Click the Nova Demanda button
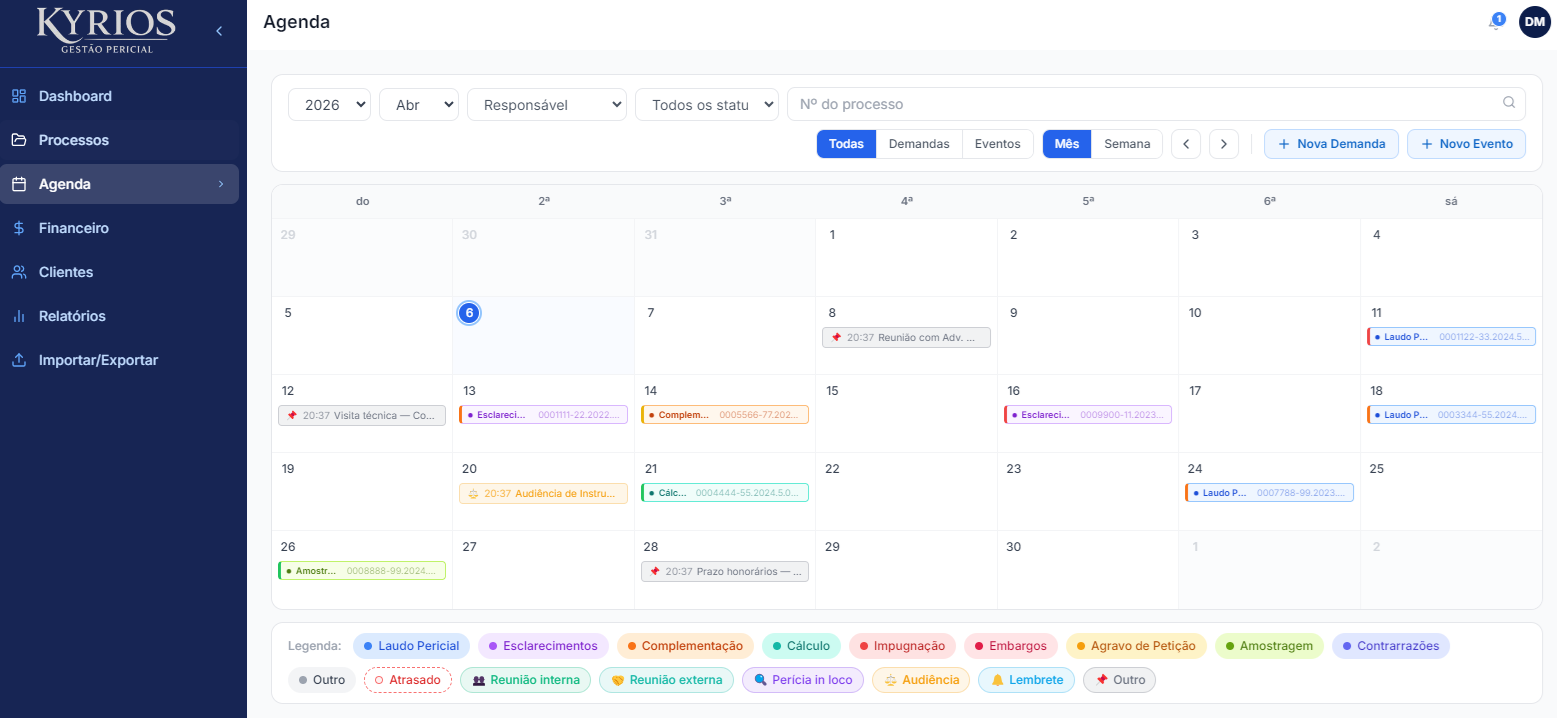 click(x=1331, y=144)
